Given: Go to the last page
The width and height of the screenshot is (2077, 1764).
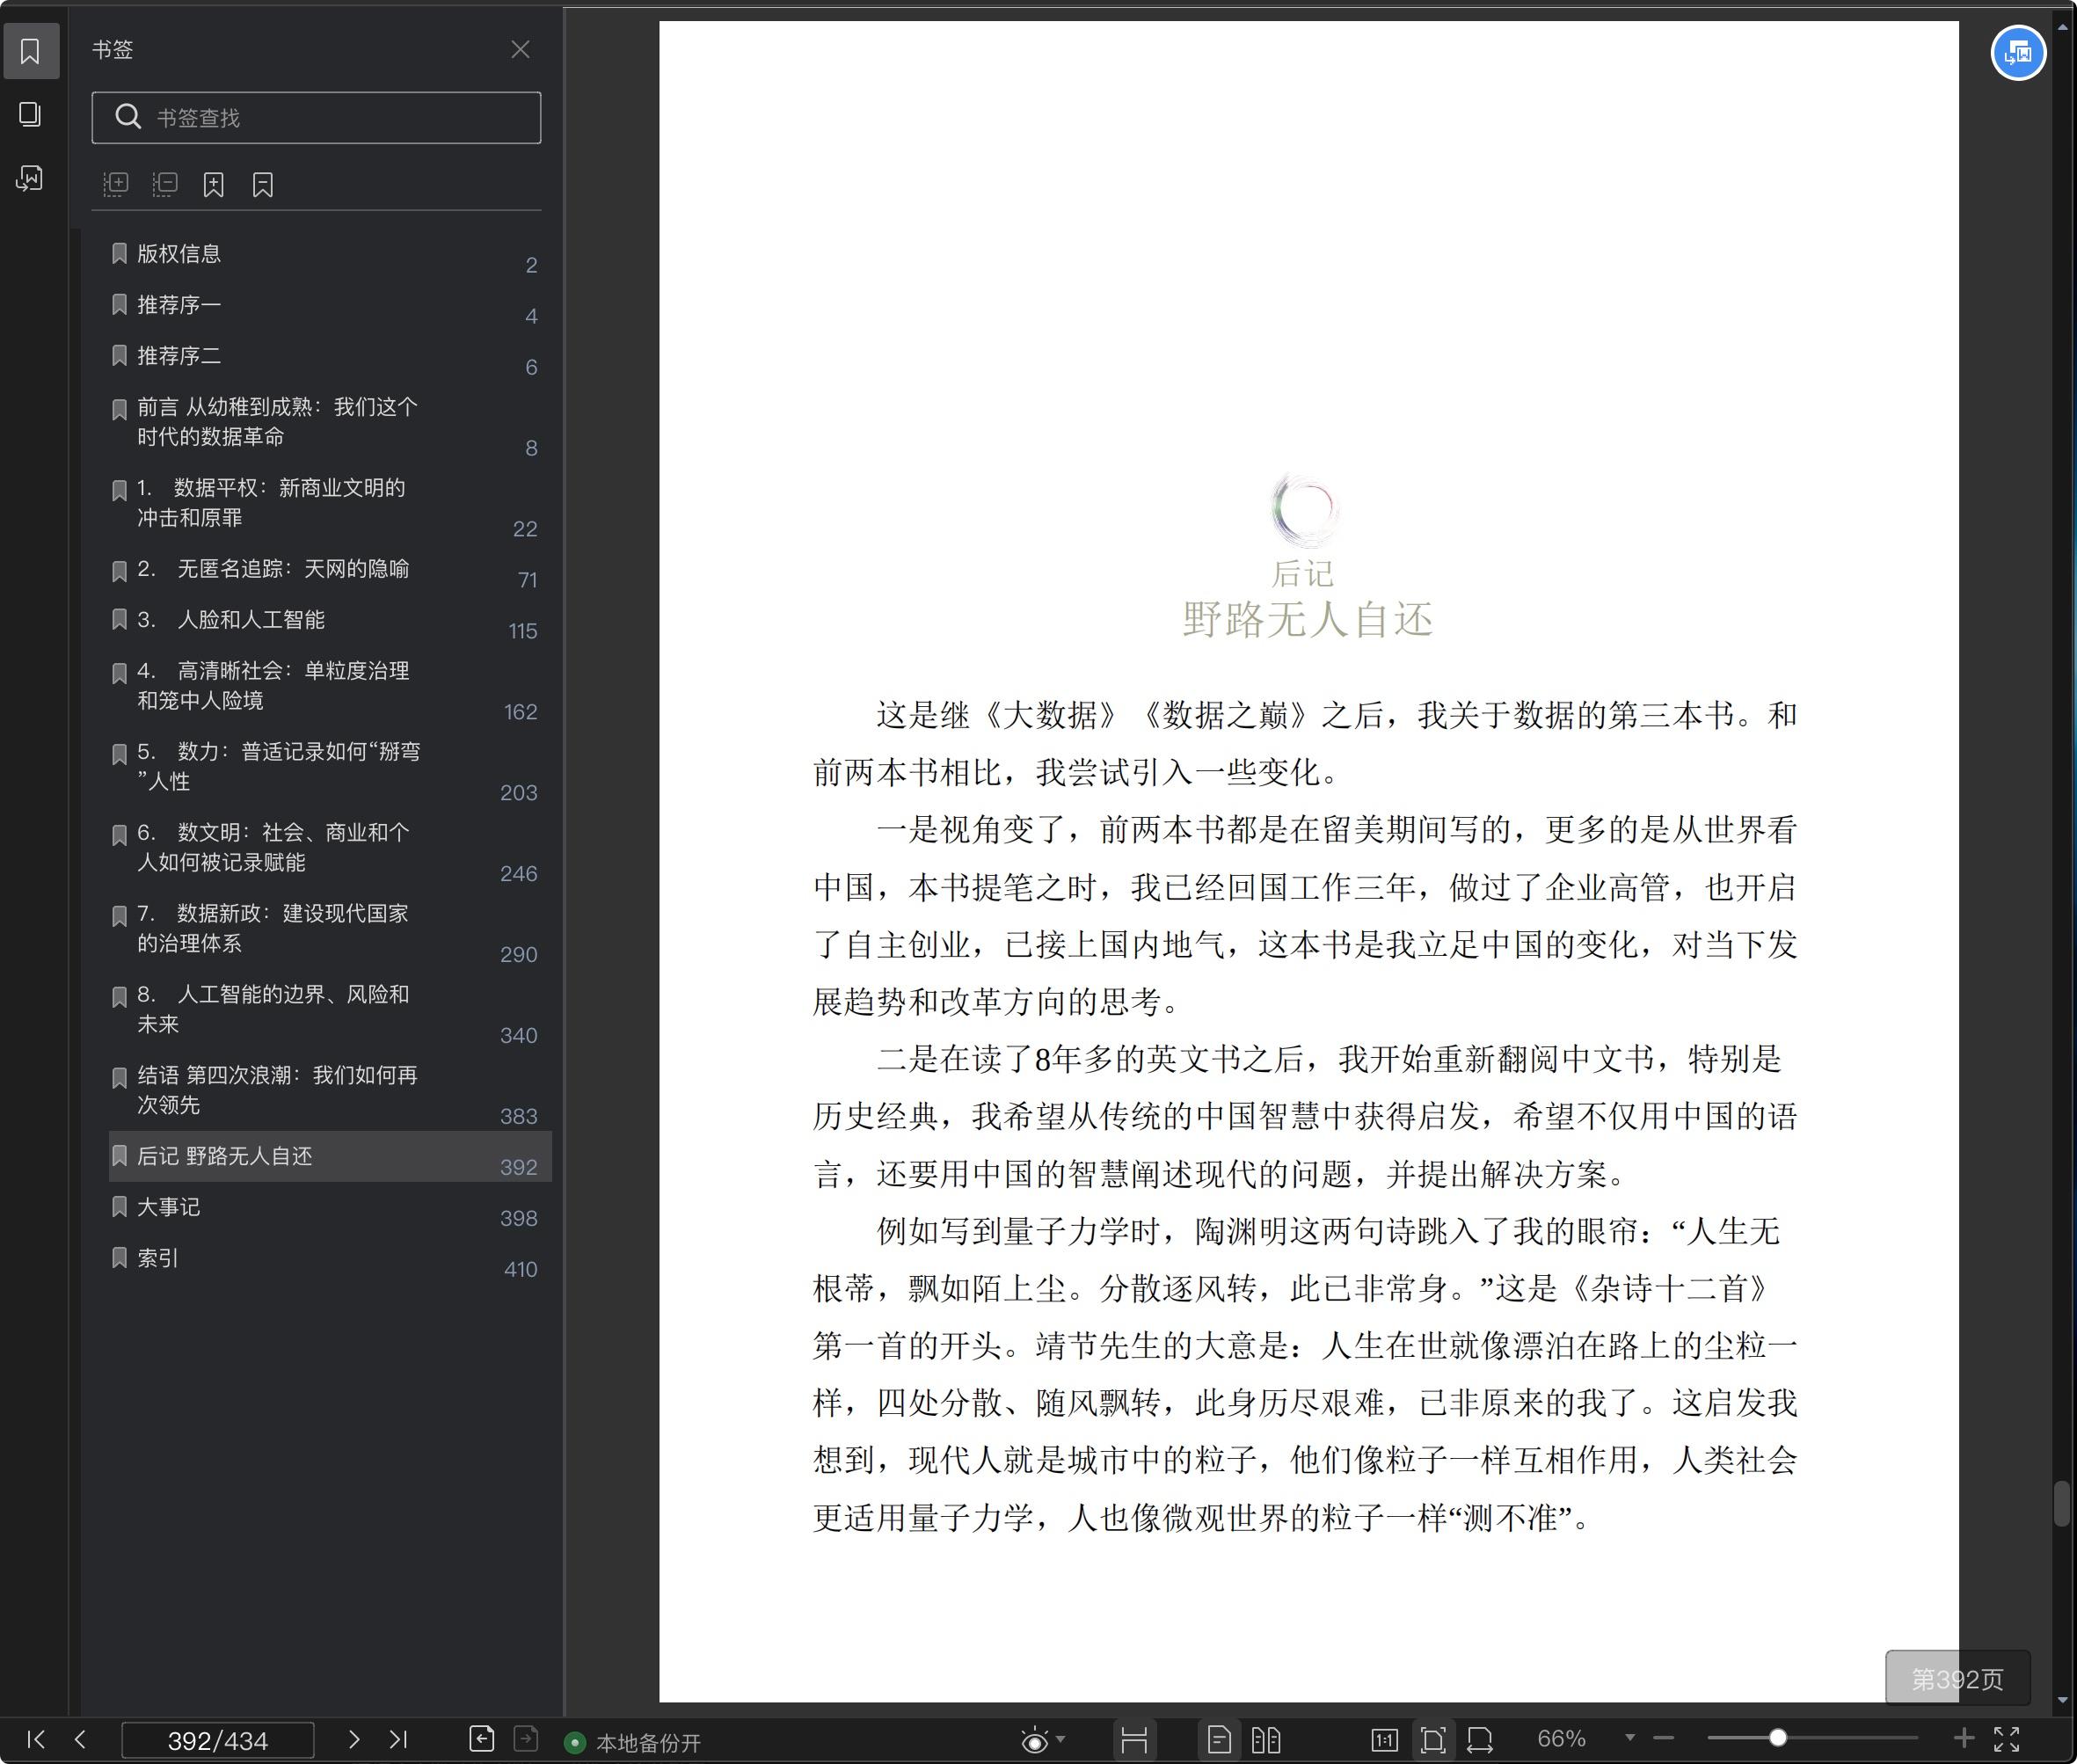Looking at the screenshot, I should click(398, 1739).
